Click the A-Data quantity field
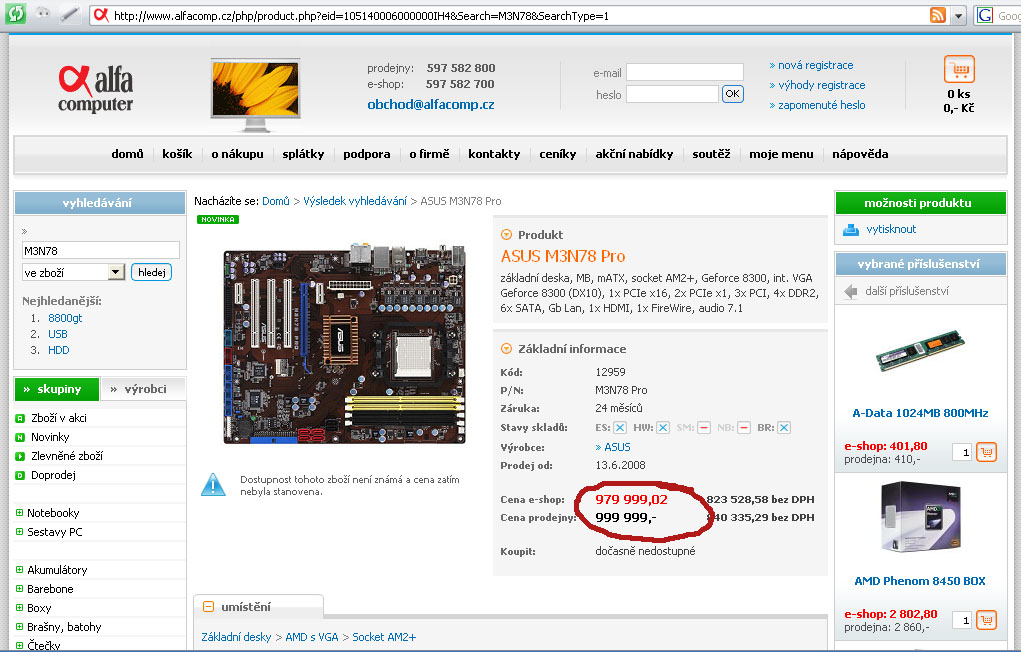This screenshot has width=1021, height=652. point(962,452)
